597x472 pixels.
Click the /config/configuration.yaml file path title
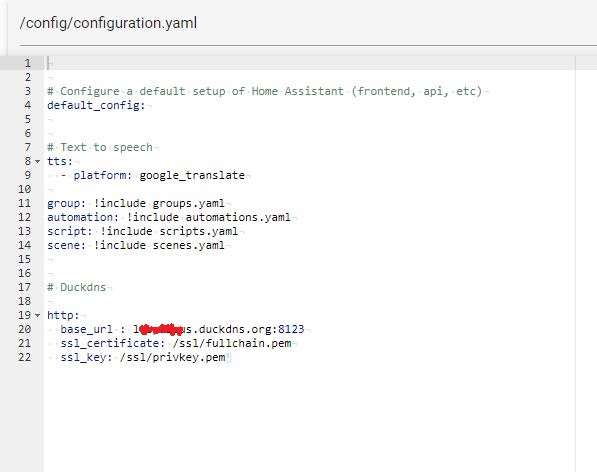(109, 23)
